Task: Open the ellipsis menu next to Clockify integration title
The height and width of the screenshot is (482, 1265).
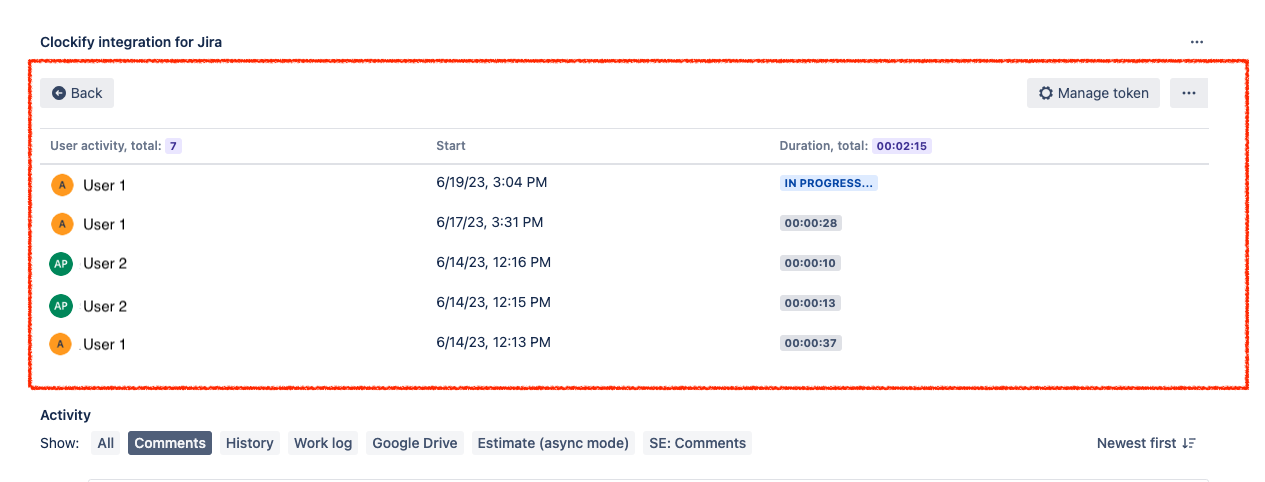Action: [1197, 42]
